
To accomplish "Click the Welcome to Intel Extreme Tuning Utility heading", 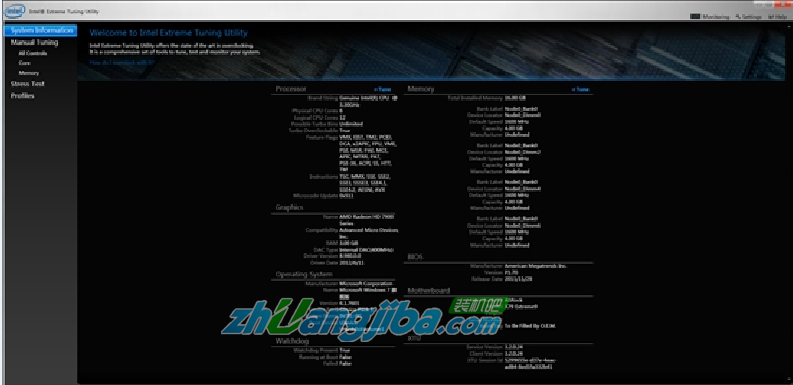I will click(x=168, y=33).
